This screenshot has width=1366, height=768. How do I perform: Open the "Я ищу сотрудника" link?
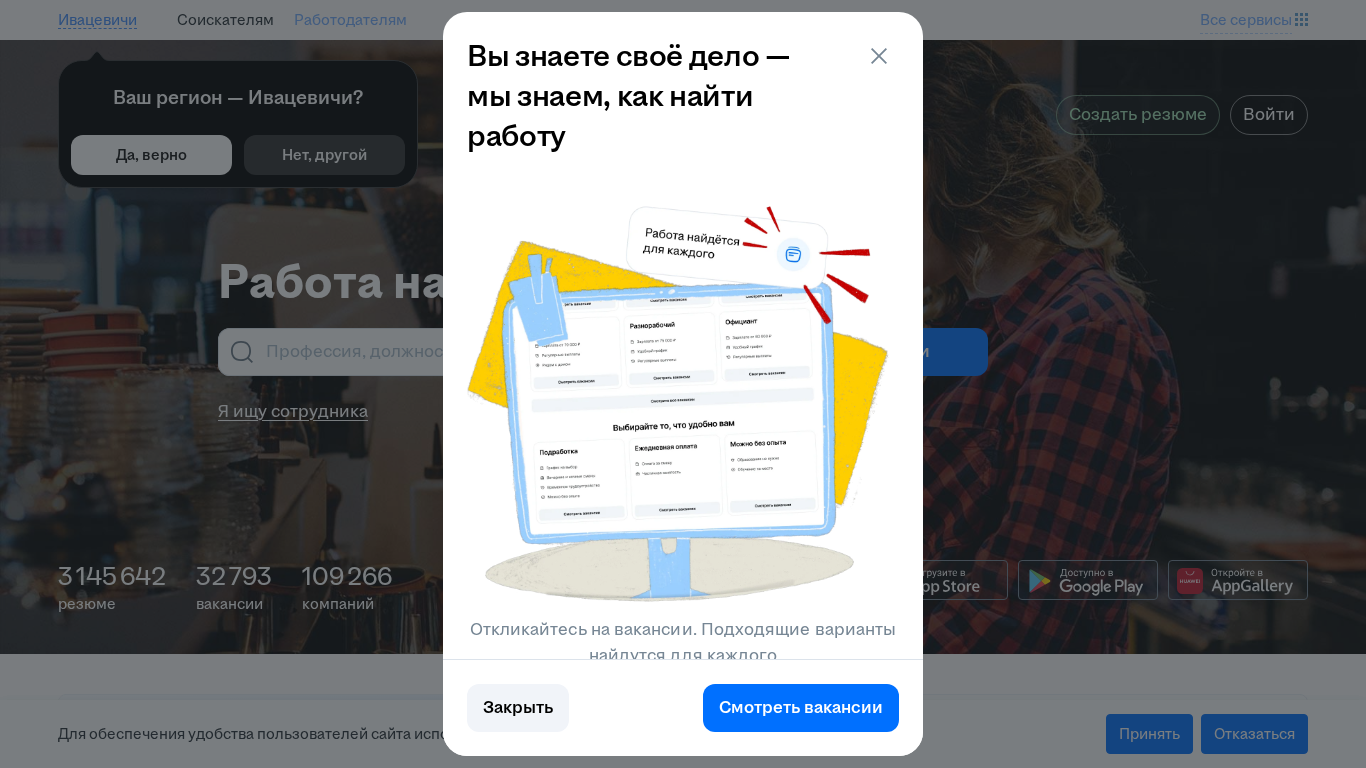coord(293,411)
